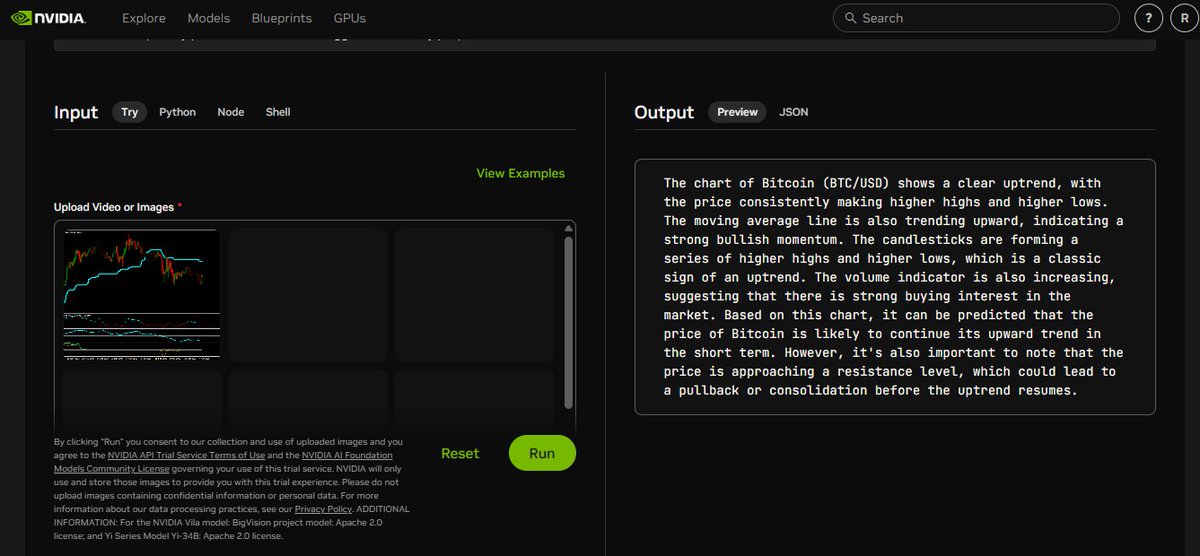Open the user account R avatar
1200x556 pixels.
[x=1183, y=18]
